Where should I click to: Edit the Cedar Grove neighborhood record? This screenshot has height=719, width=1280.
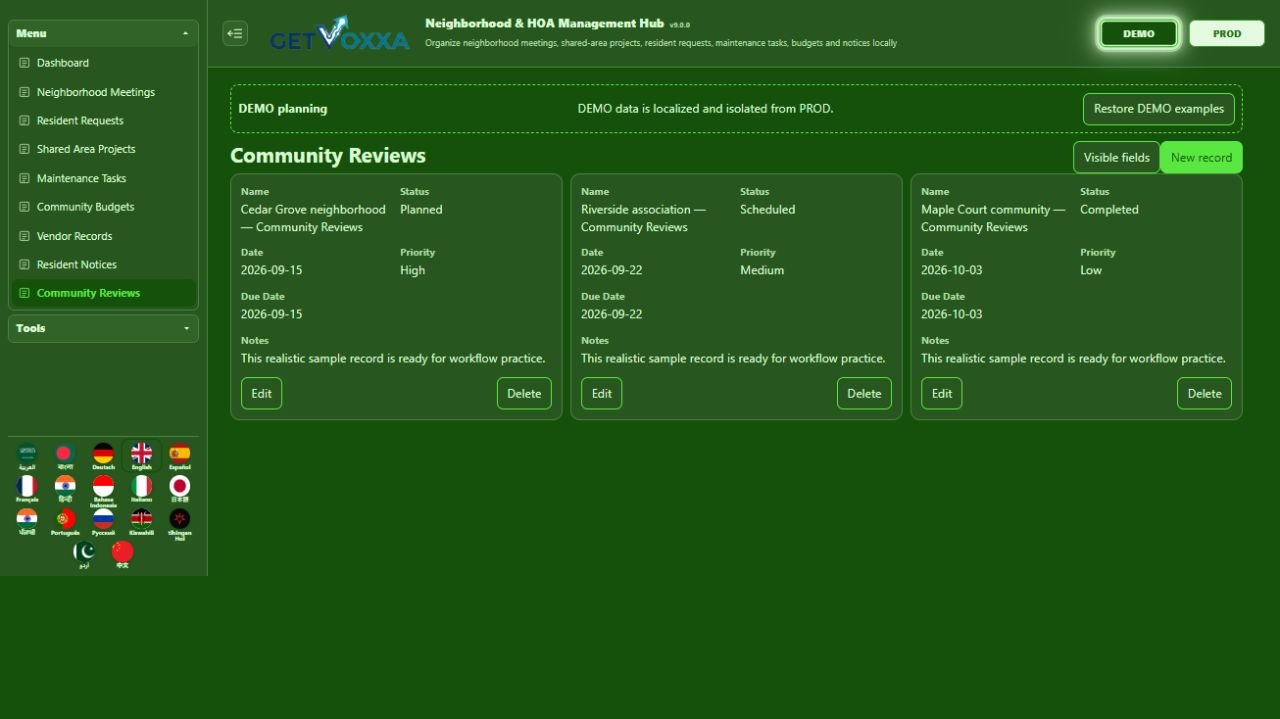261,393
